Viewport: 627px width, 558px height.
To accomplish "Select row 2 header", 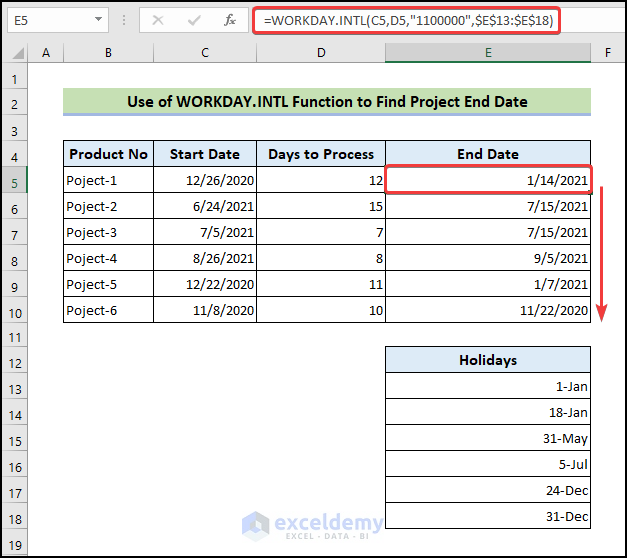I will [x=15, y=104].
